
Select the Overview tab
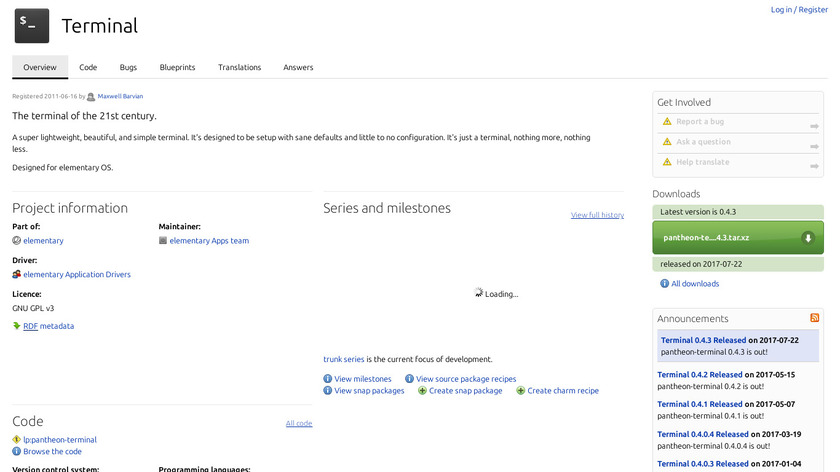[40, 67]
